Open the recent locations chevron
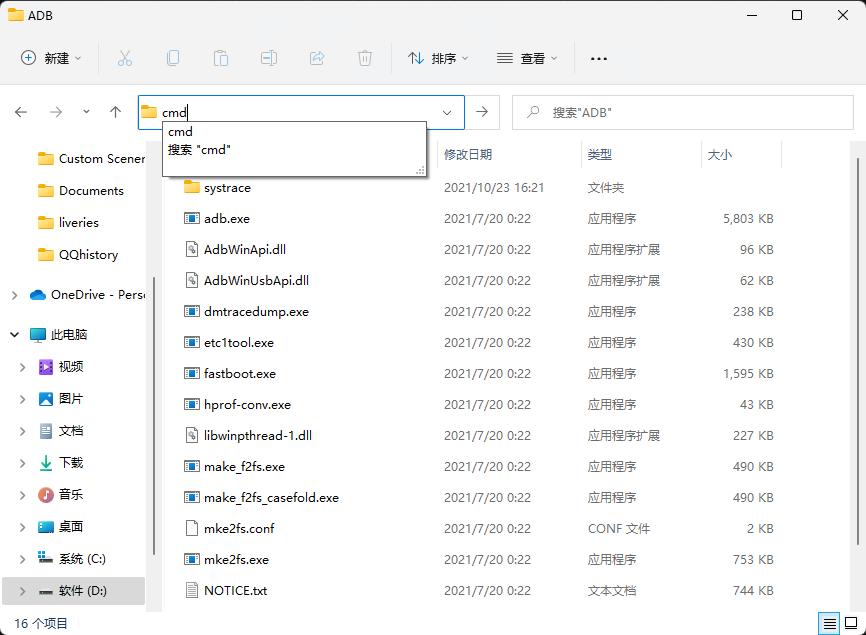 tap(86, 112)
